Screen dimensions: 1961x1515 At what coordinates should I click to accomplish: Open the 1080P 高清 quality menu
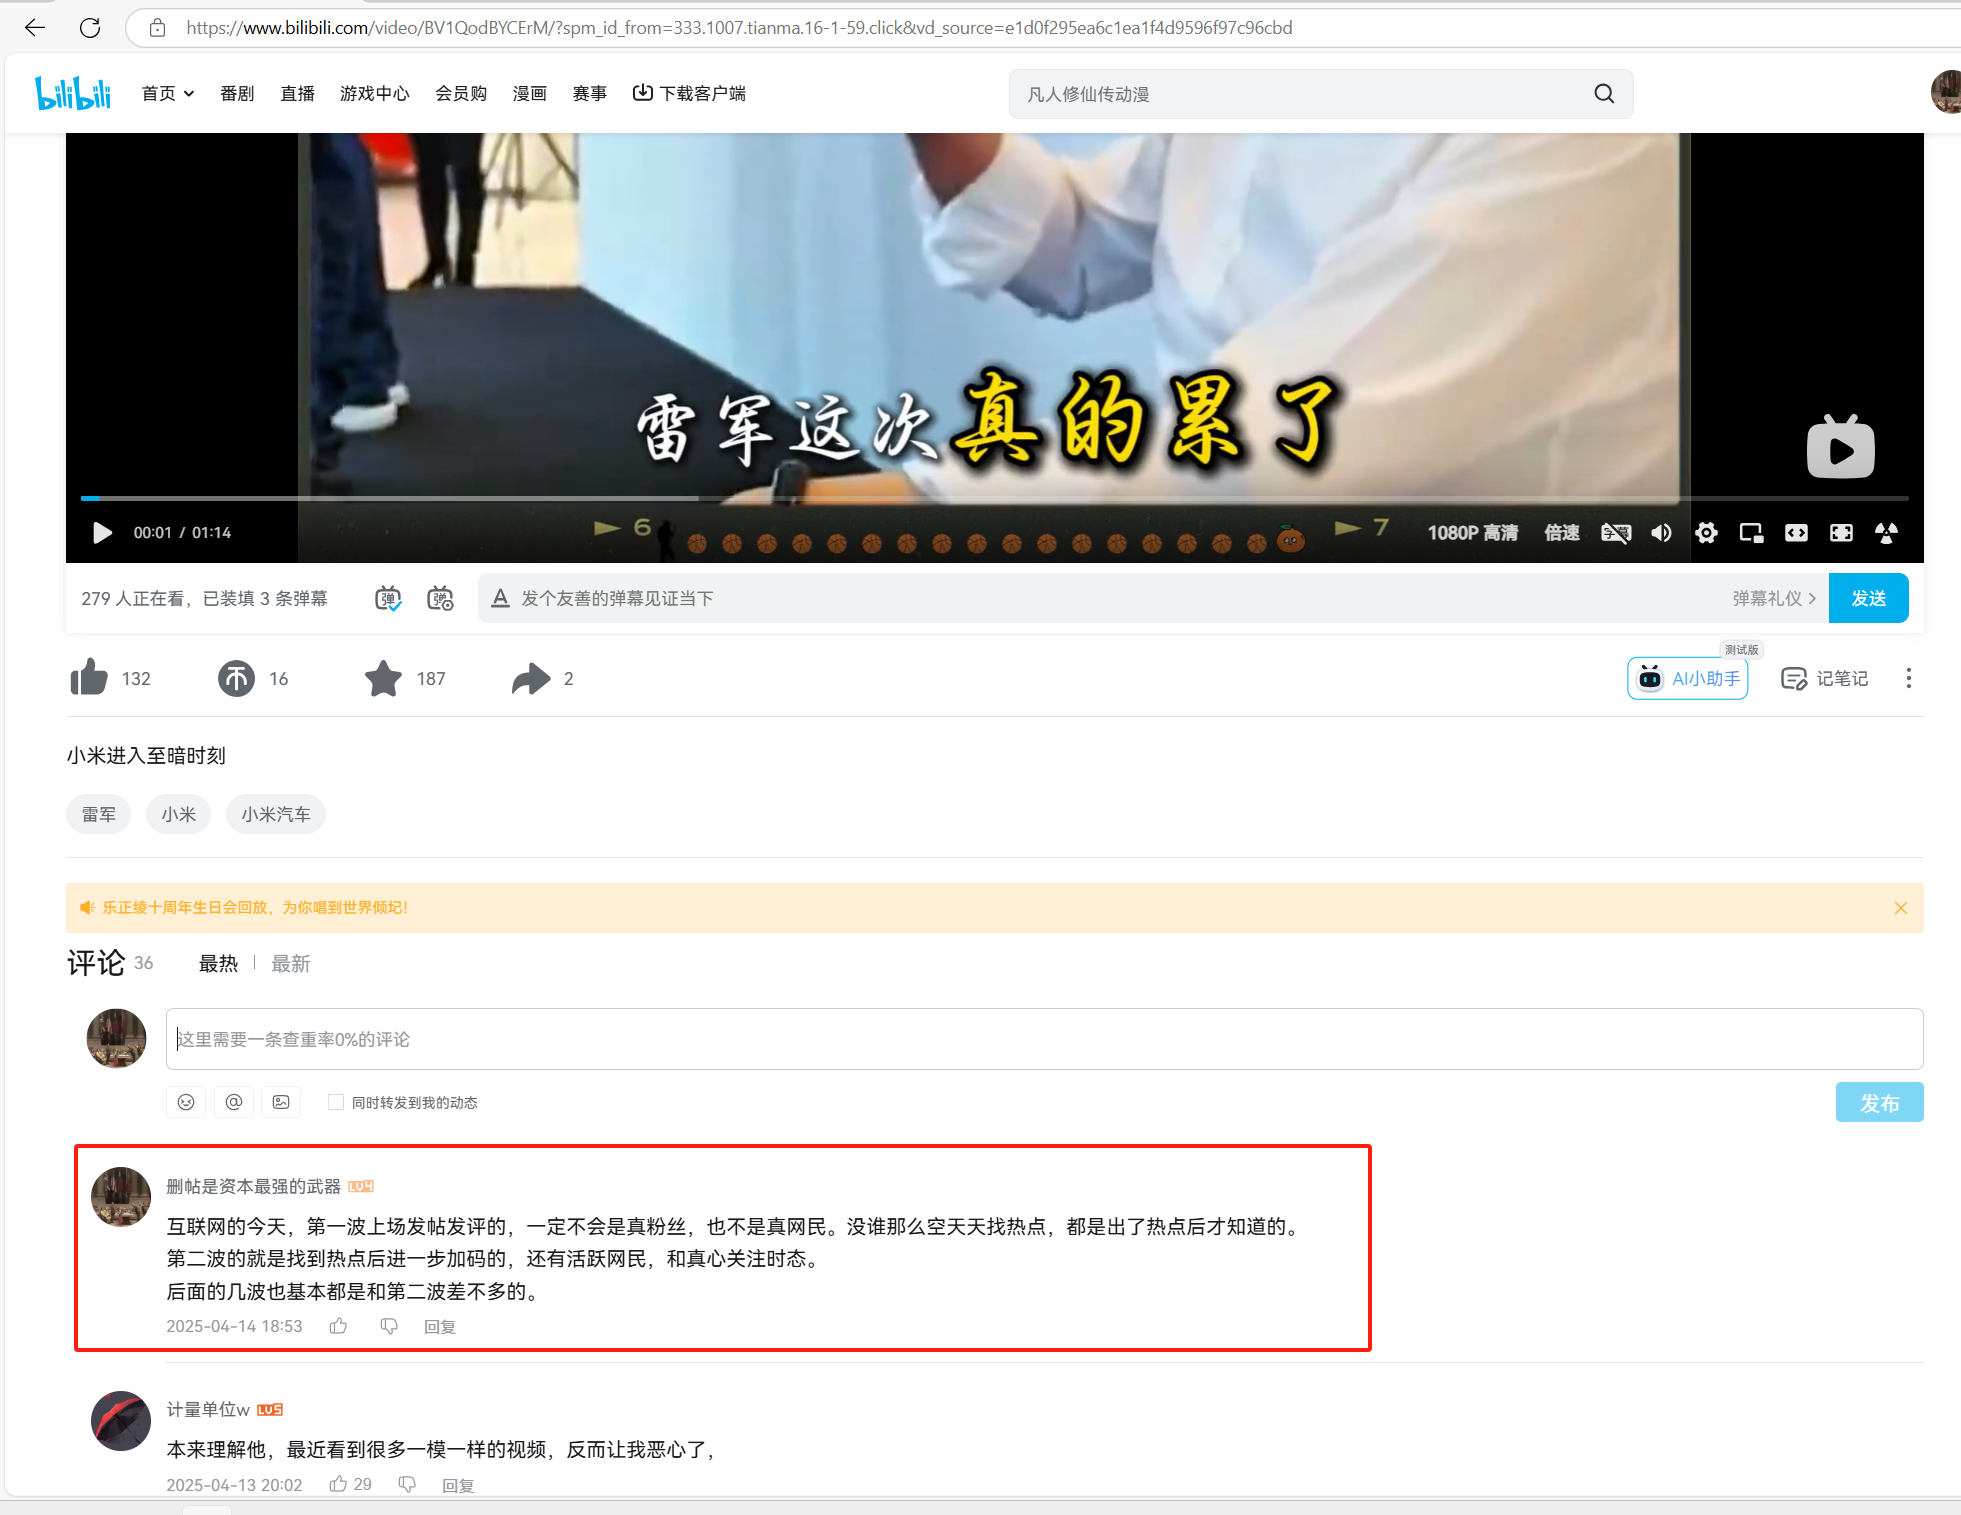(x=1472, y=533)
